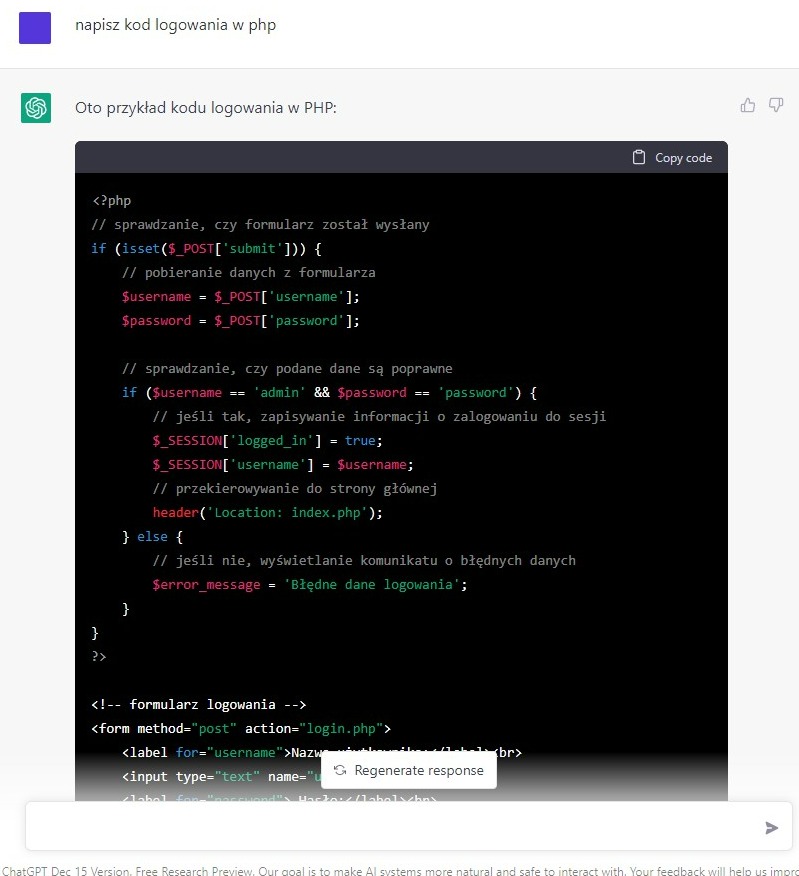Click the form method="post" line
Screen dimensions: 799x876
point(241,729)
